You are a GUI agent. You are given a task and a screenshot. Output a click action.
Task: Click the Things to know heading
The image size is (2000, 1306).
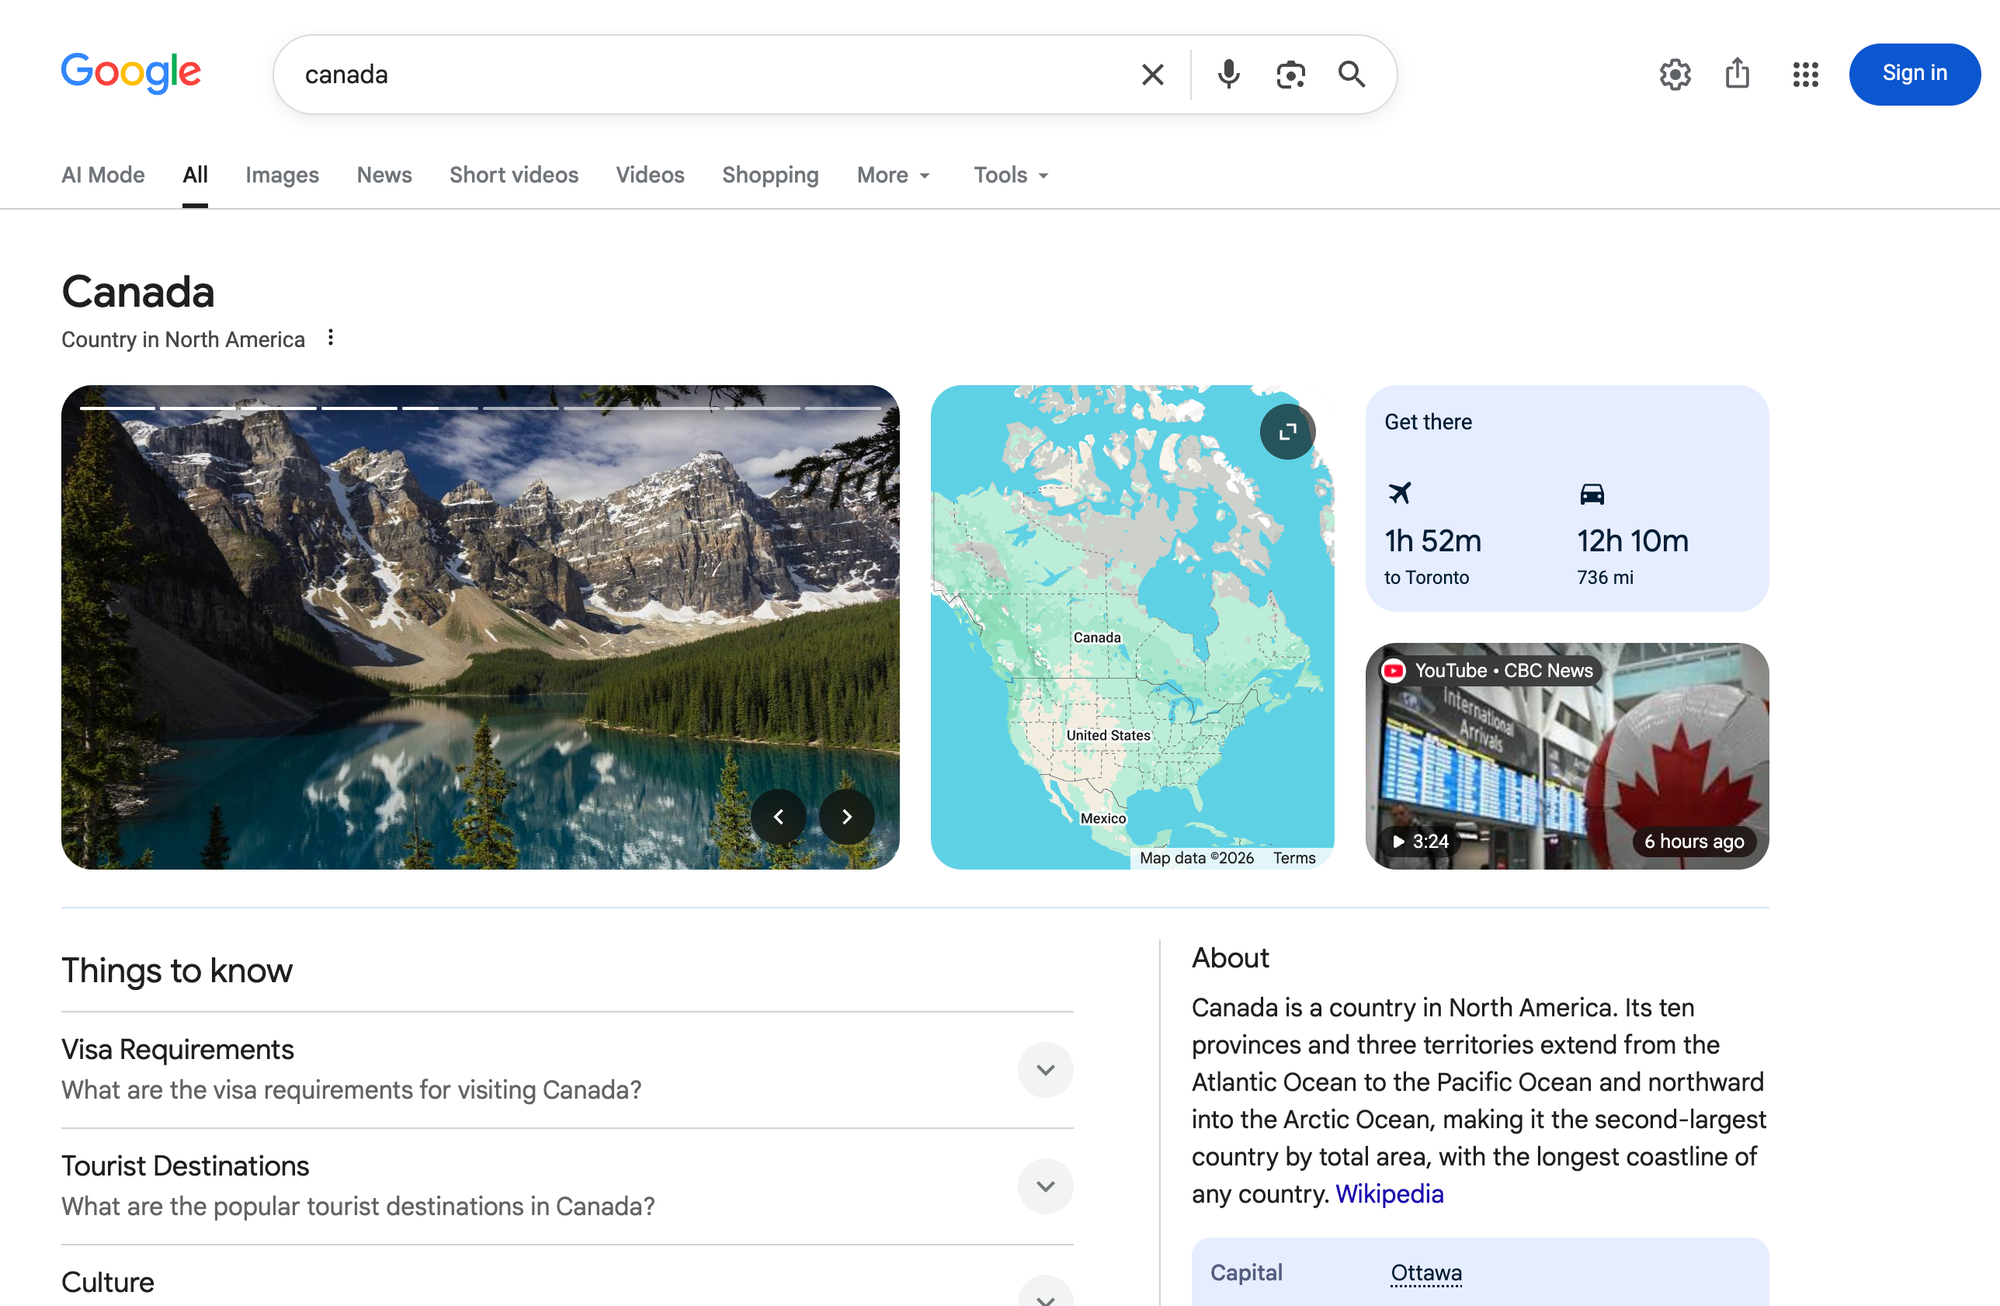click(177, 970)
